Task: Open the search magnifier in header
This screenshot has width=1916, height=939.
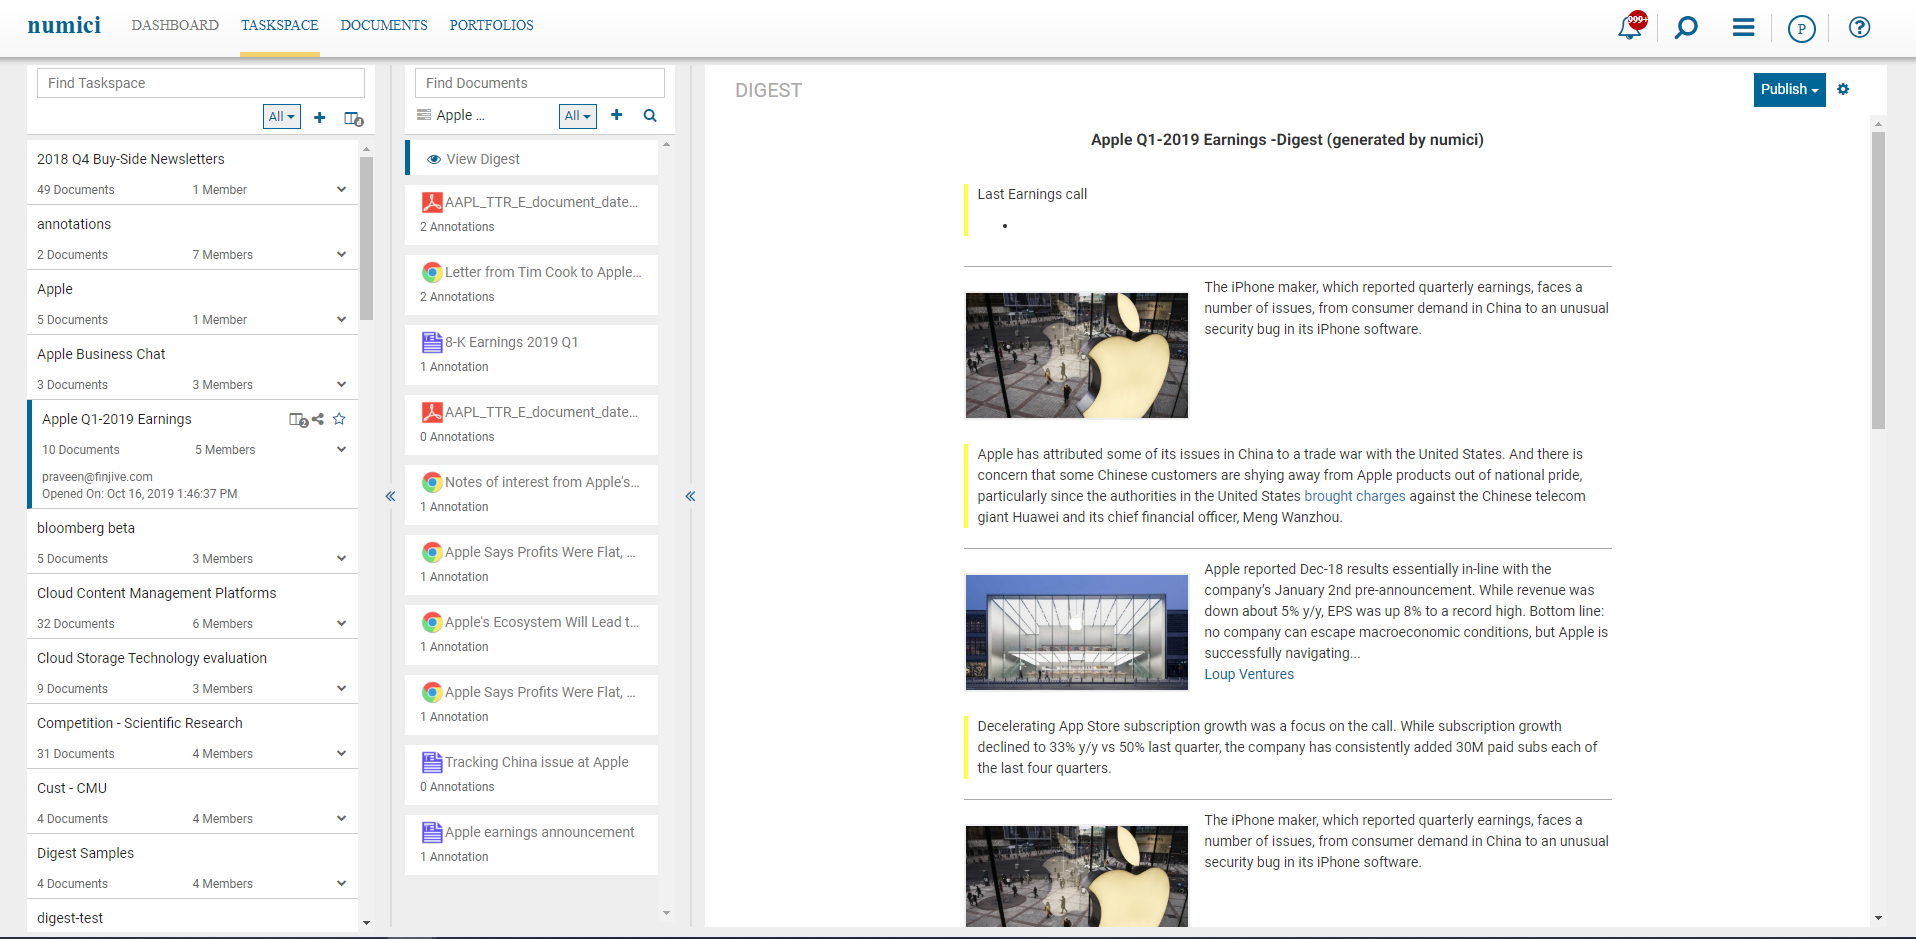Action: 1686,27
